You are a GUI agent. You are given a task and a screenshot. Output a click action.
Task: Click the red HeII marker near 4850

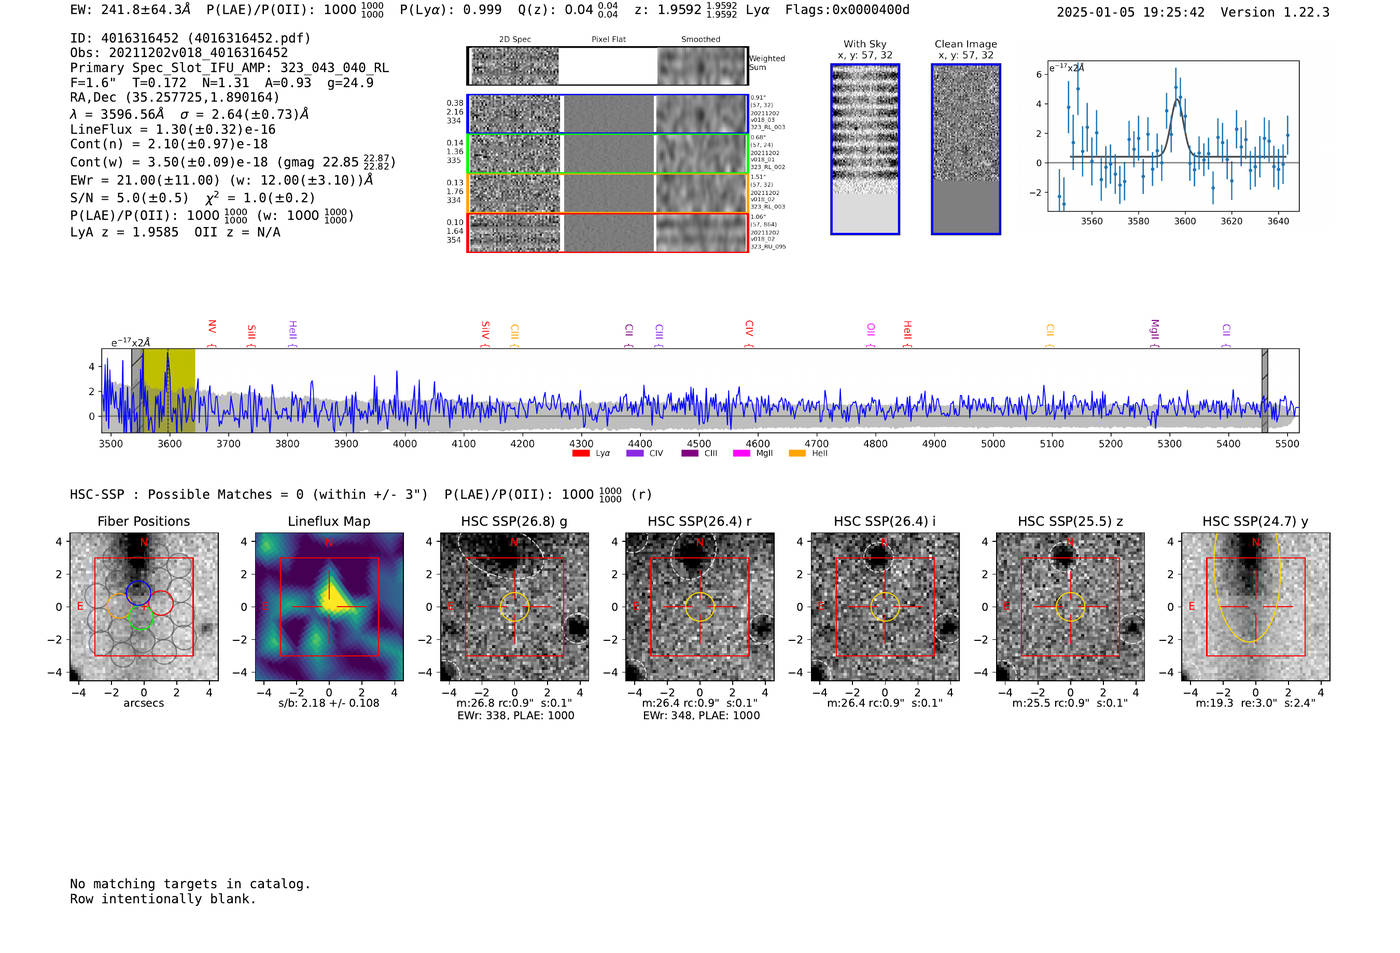(x=907, y=331)
